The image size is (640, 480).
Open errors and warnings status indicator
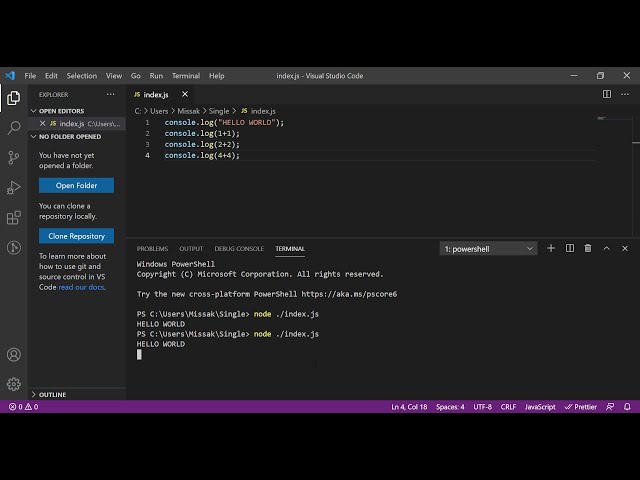coord(24,407)
